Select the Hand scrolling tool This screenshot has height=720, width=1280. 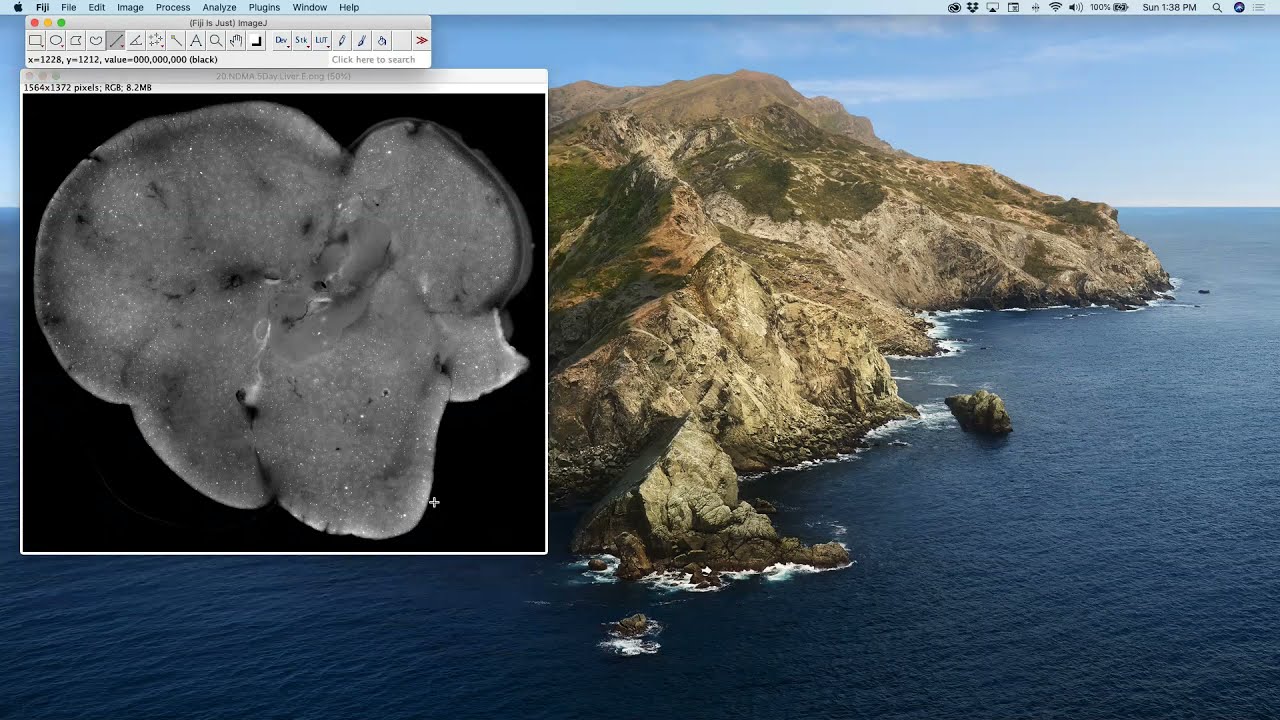(236, 41)
